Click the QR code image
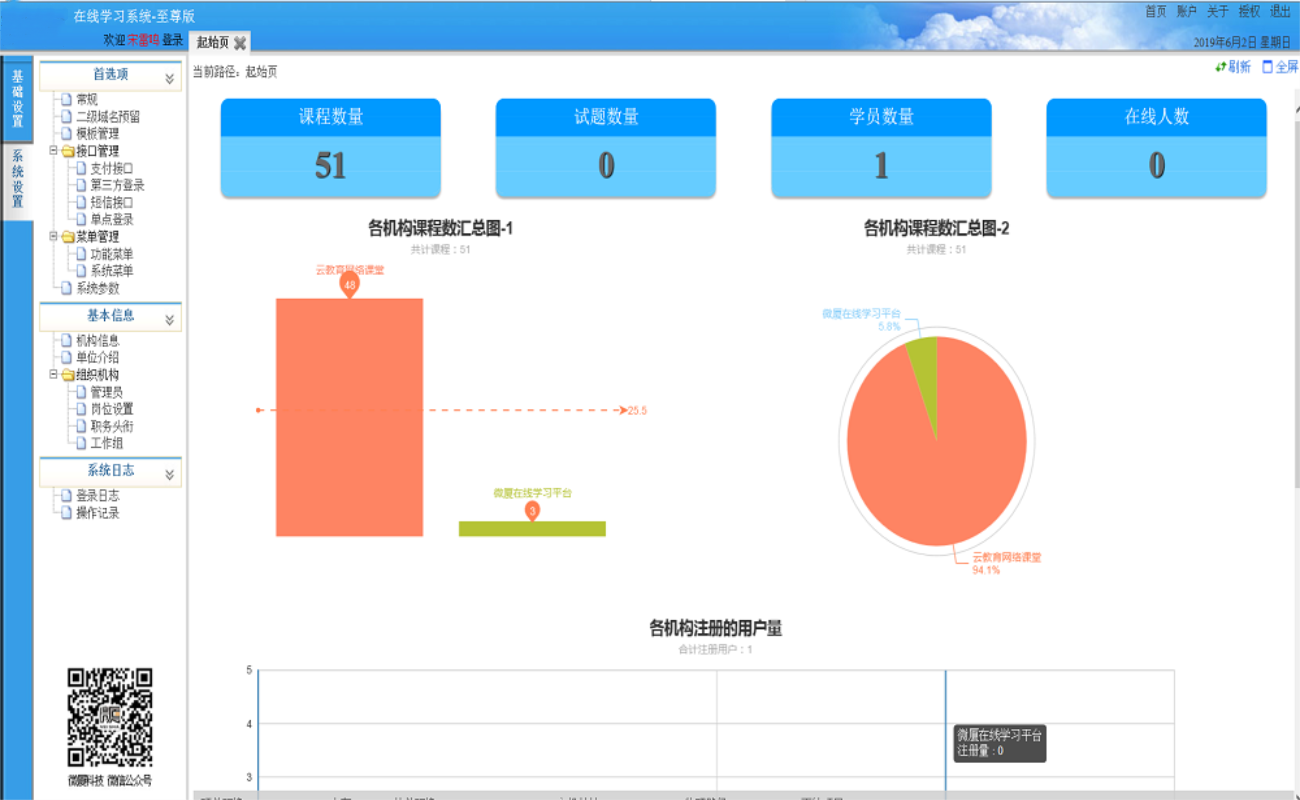Viewport: 1300px width, 800px height. 110,717
